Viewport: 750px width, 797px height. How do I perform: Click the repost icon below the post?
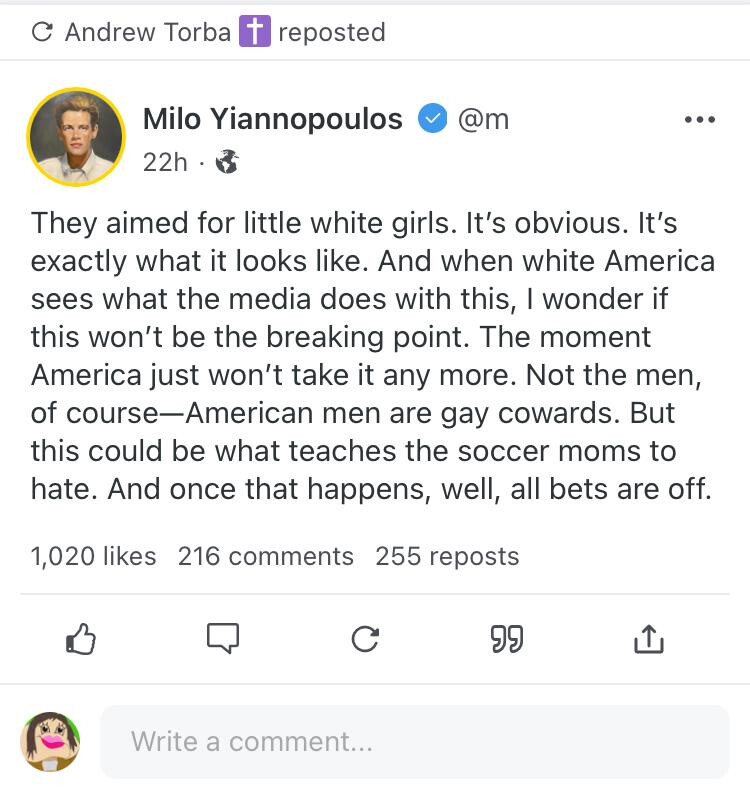[x=365, y=639]
